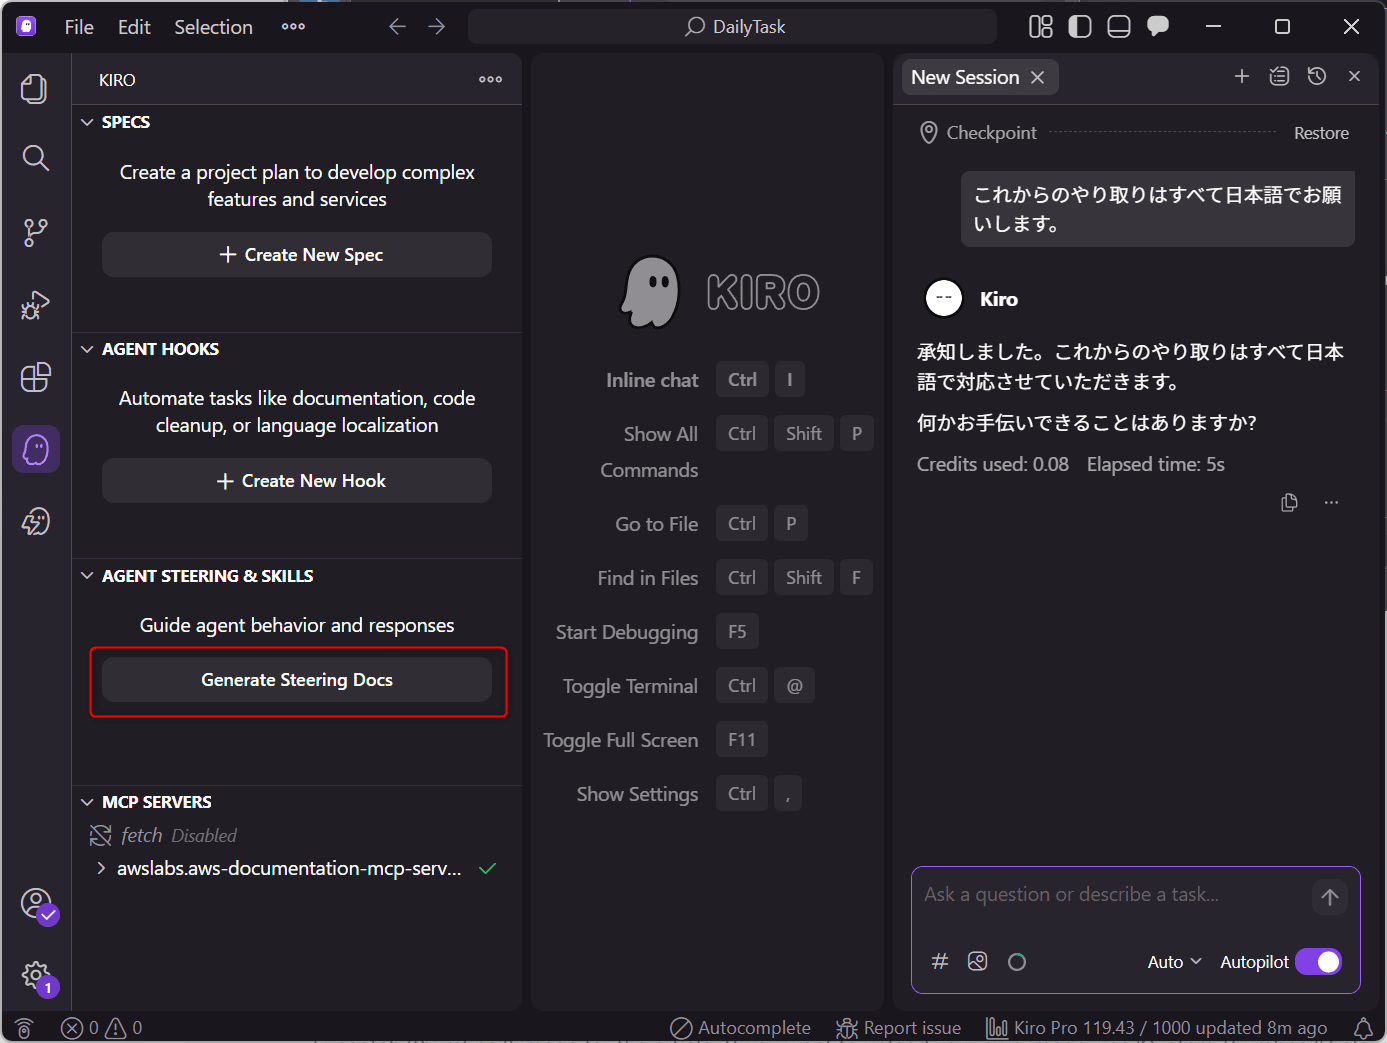Click the hash context icon in chat
This screenshot has height=1043, width=1387.
point(939,962)
